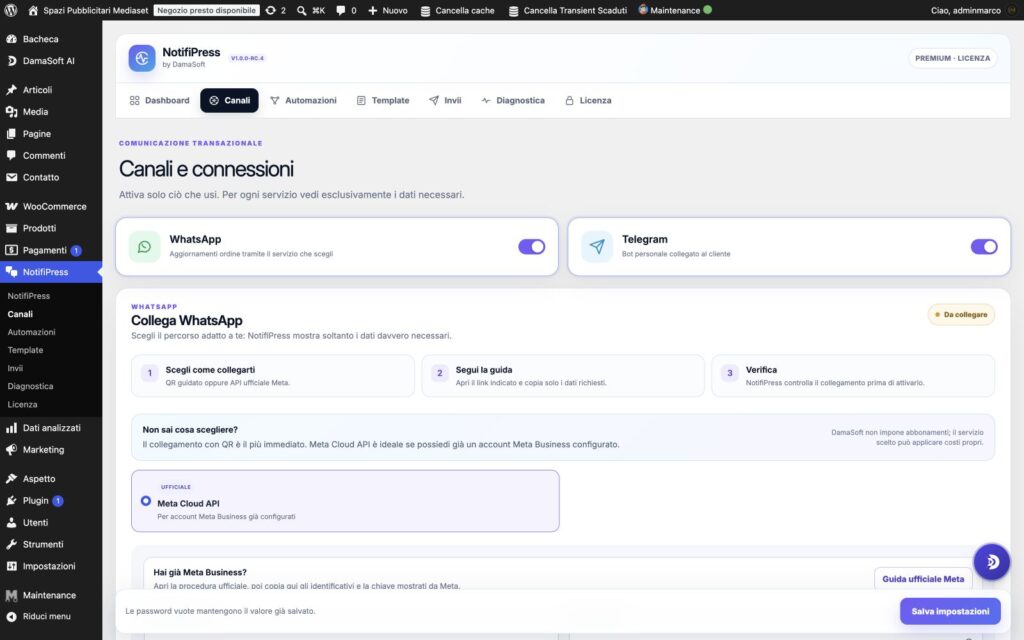1024x640 pixels.
Task: Click the home icon in admin bar
Action: click(33, 10)
